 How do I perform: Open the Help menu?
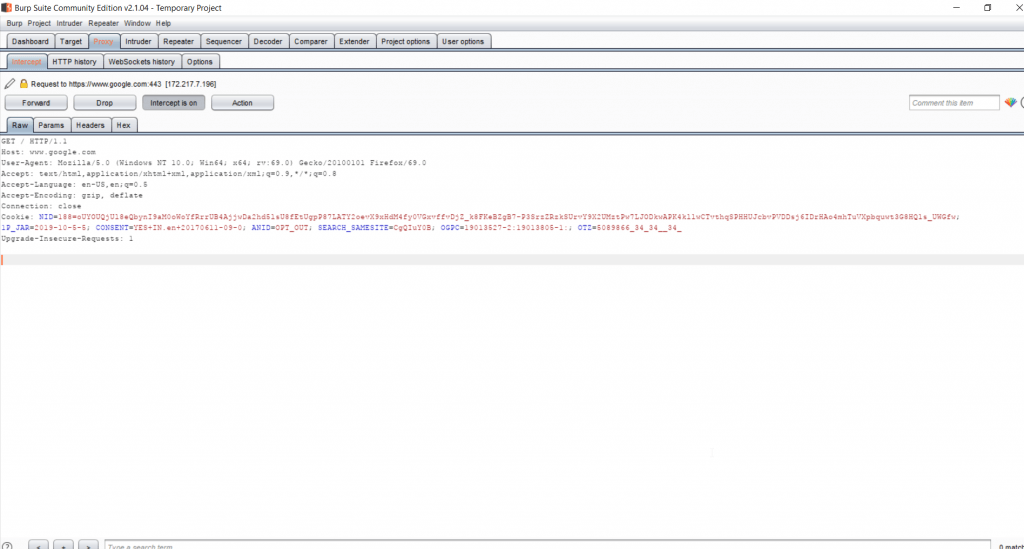[163, 24]
